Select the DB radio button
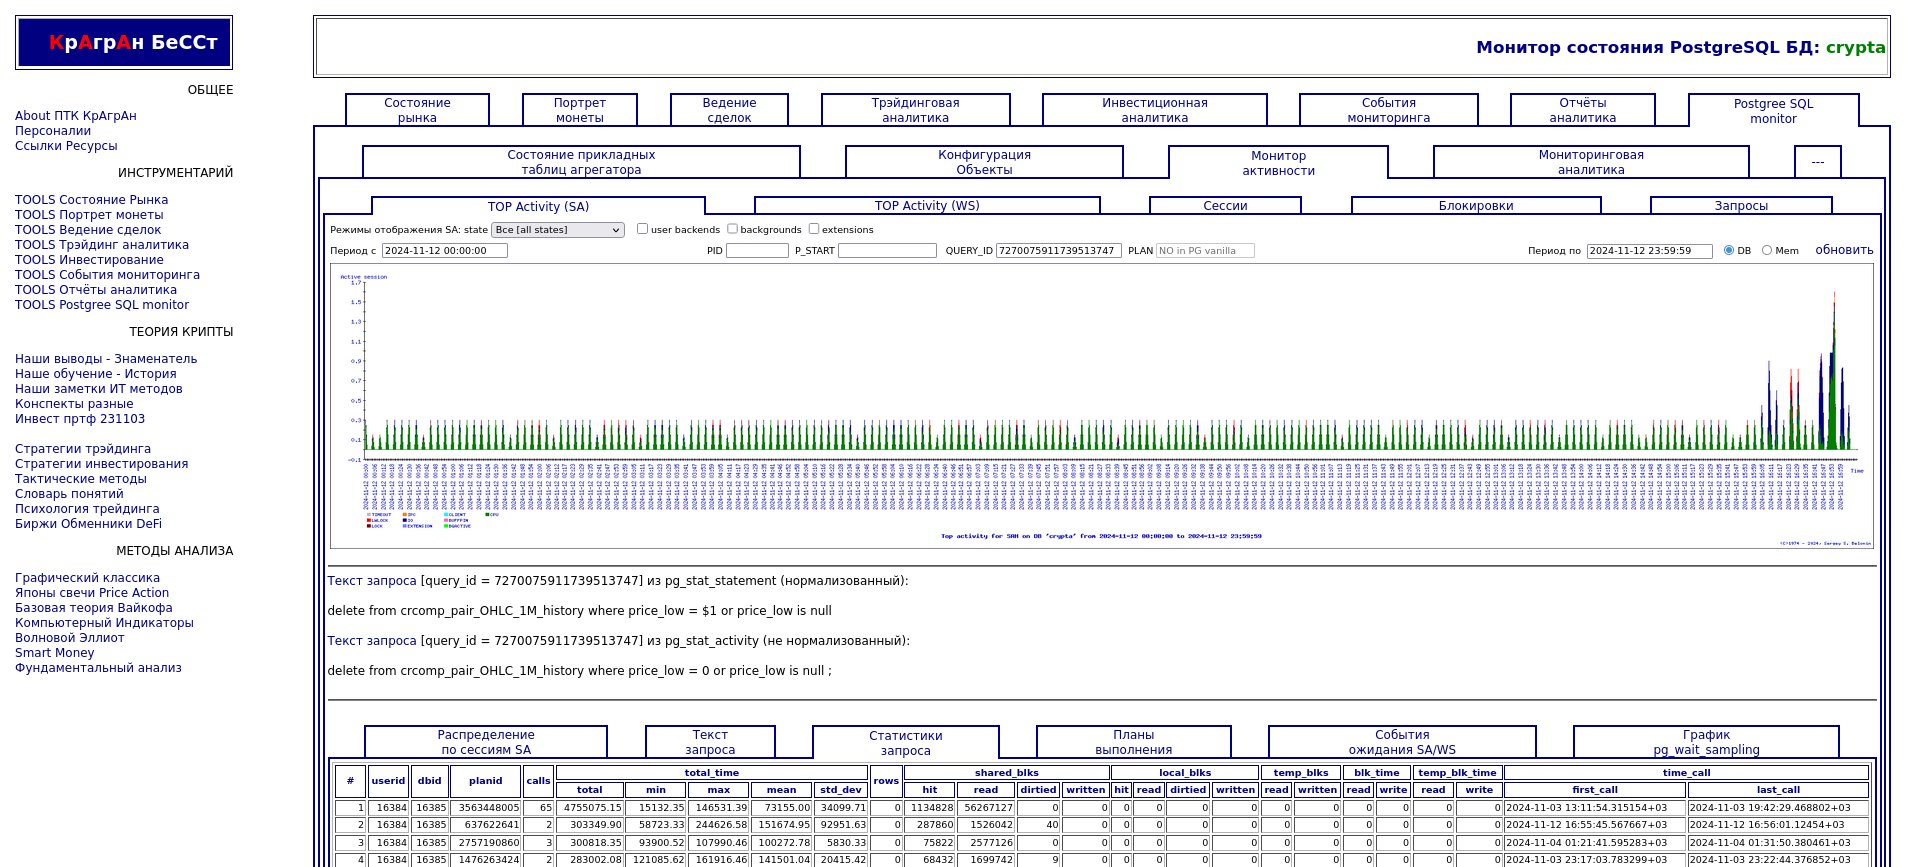The width and height of the screenshot is (1906, 867). click(1729, 251)
